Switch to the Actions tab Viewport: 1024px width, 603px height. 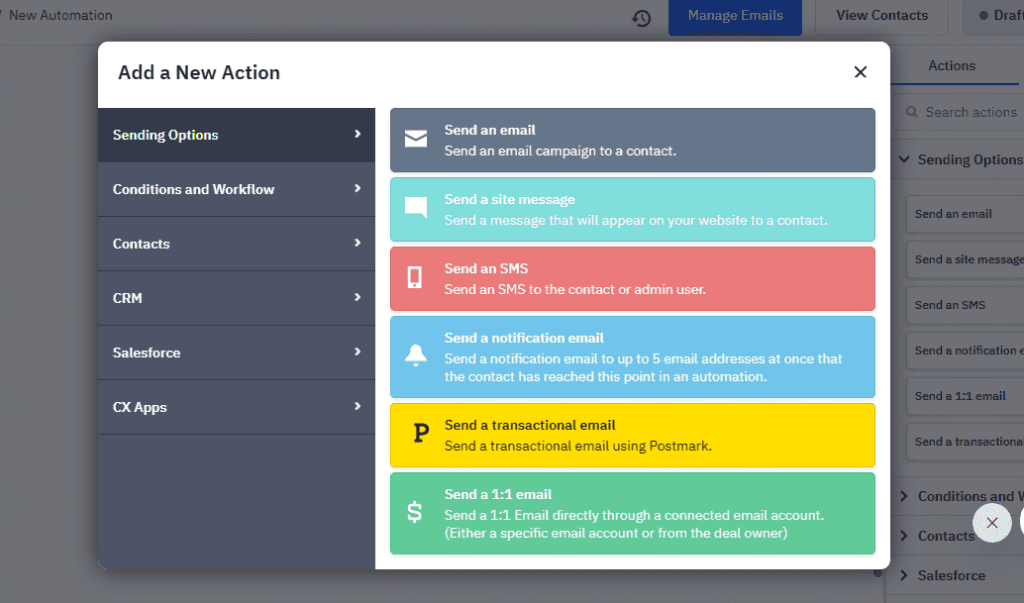[x=951, y=66]
